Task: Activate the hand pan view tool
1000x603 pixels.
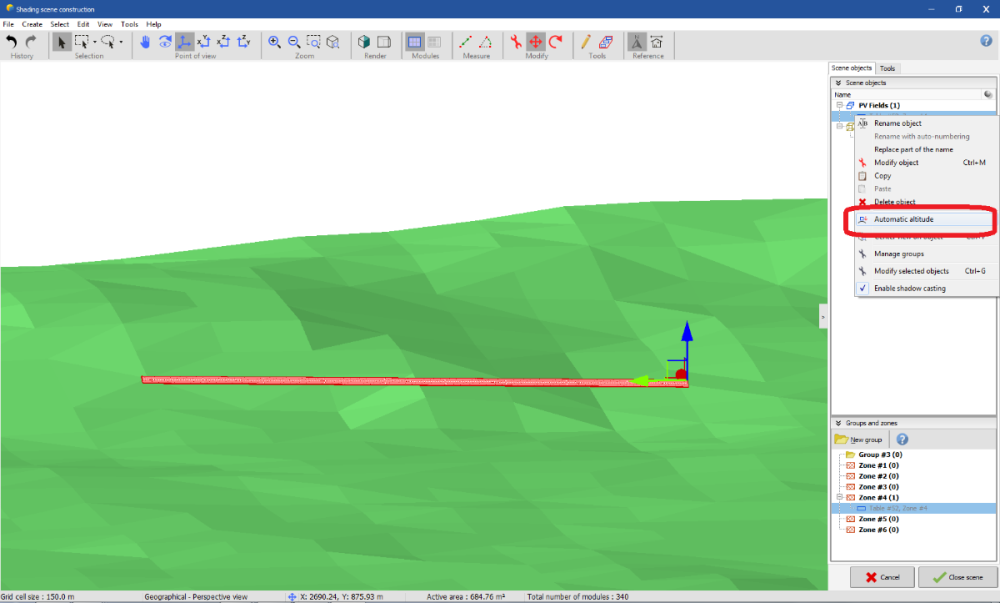Action: pyautogui.click(x=145, y=42)
